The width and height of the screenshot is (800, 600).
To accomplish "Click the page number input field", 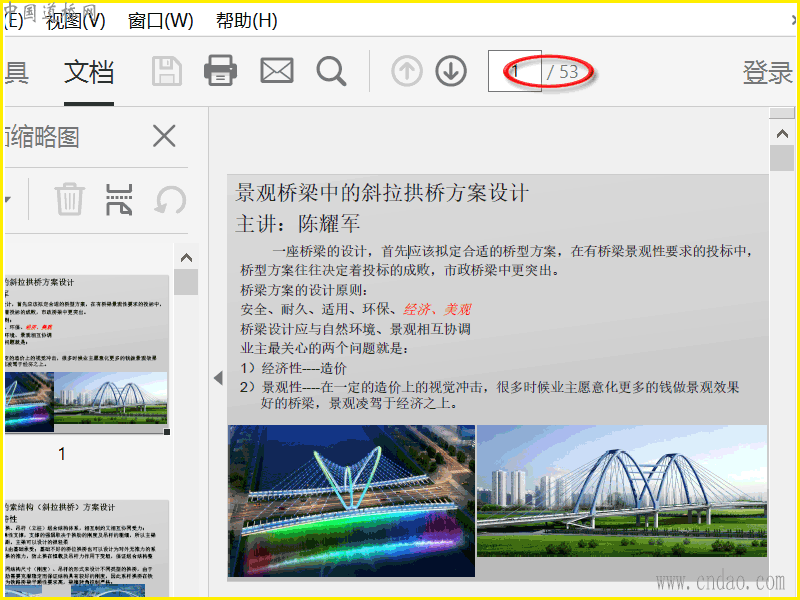I will tap(514, 71).
